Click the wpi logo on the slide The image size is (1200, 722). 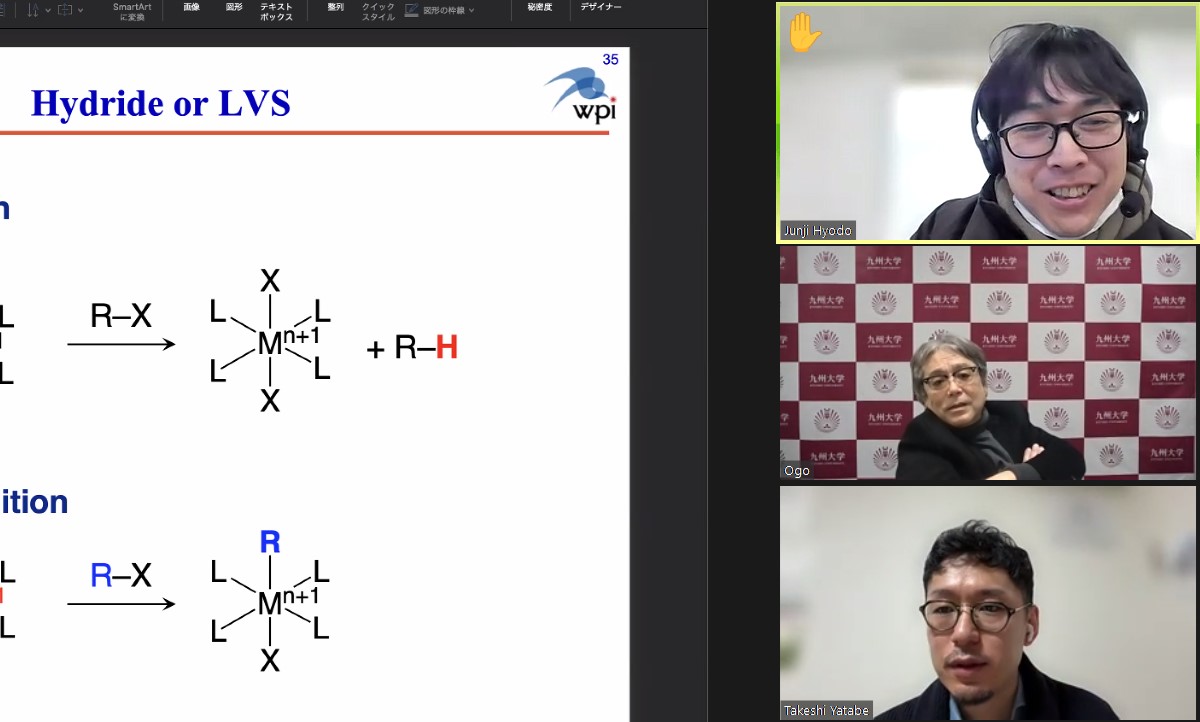(582, 93)
